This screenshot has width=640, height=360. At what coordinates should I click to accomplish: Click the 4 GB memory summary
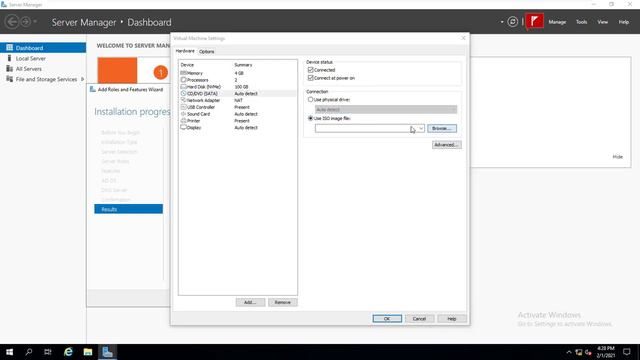pos(239,73)
